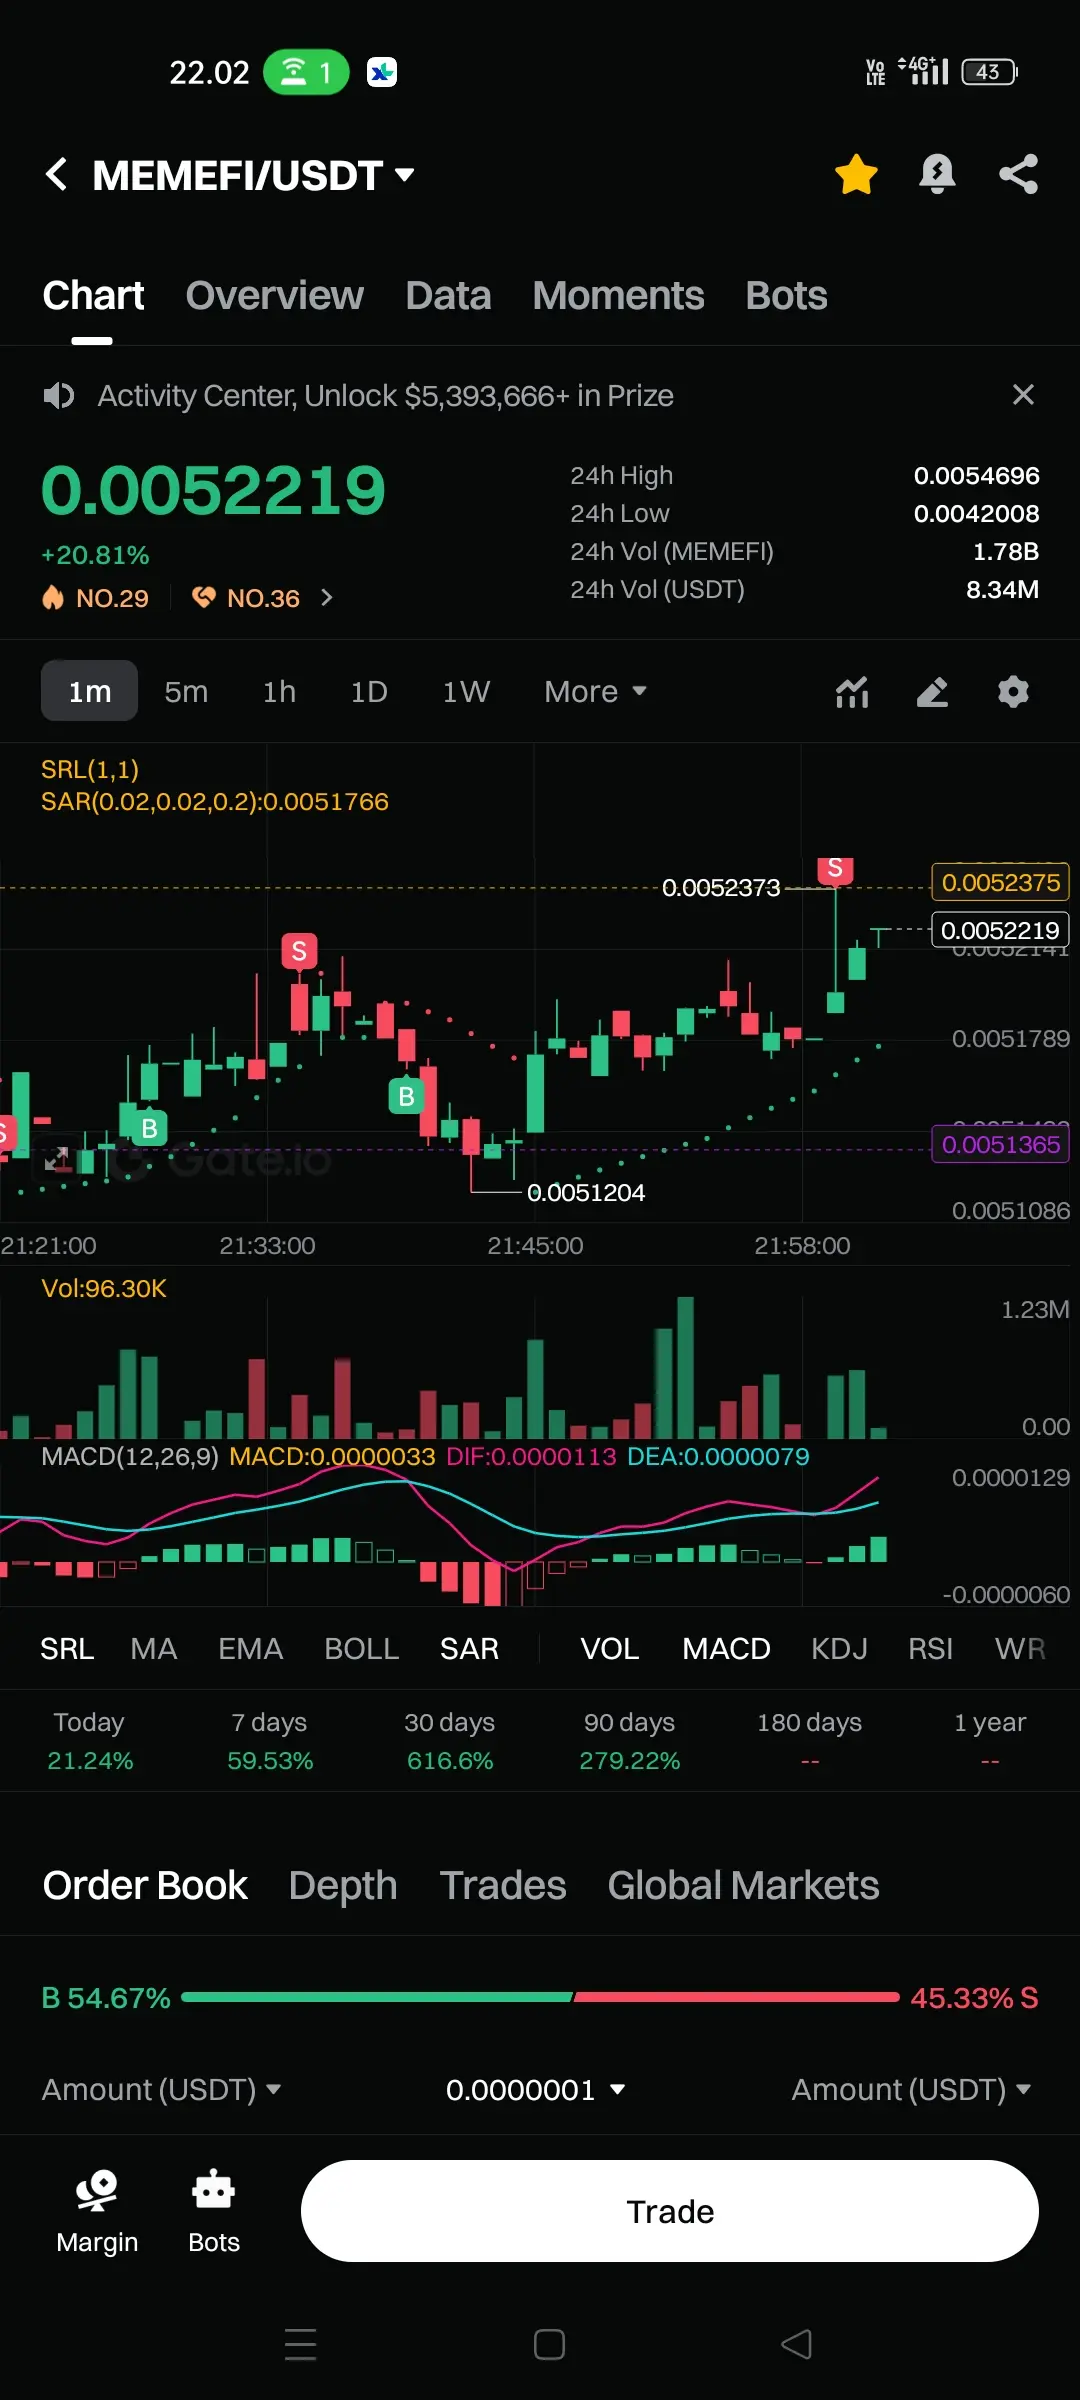
Task: Toggle the MACD sub-indicator
Action: [x=726, y=1648]
